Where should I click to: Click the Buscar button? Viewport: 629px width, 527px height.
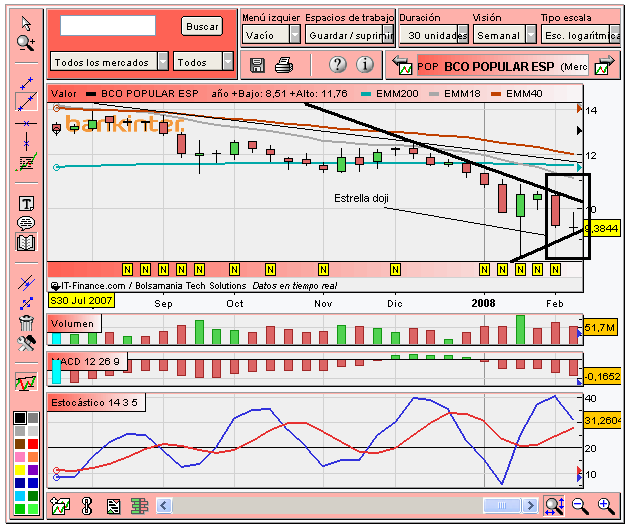202,26
